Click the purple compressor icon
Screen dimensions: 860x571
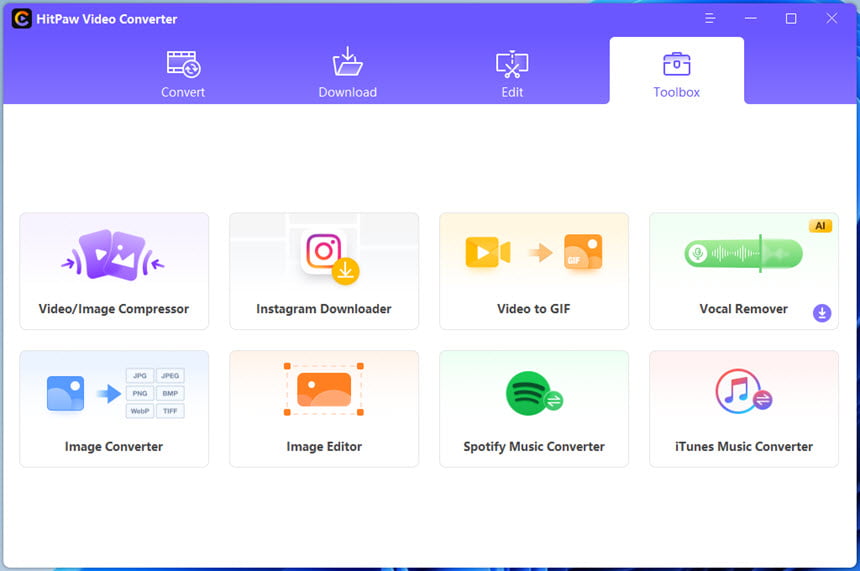coord(113,256)
